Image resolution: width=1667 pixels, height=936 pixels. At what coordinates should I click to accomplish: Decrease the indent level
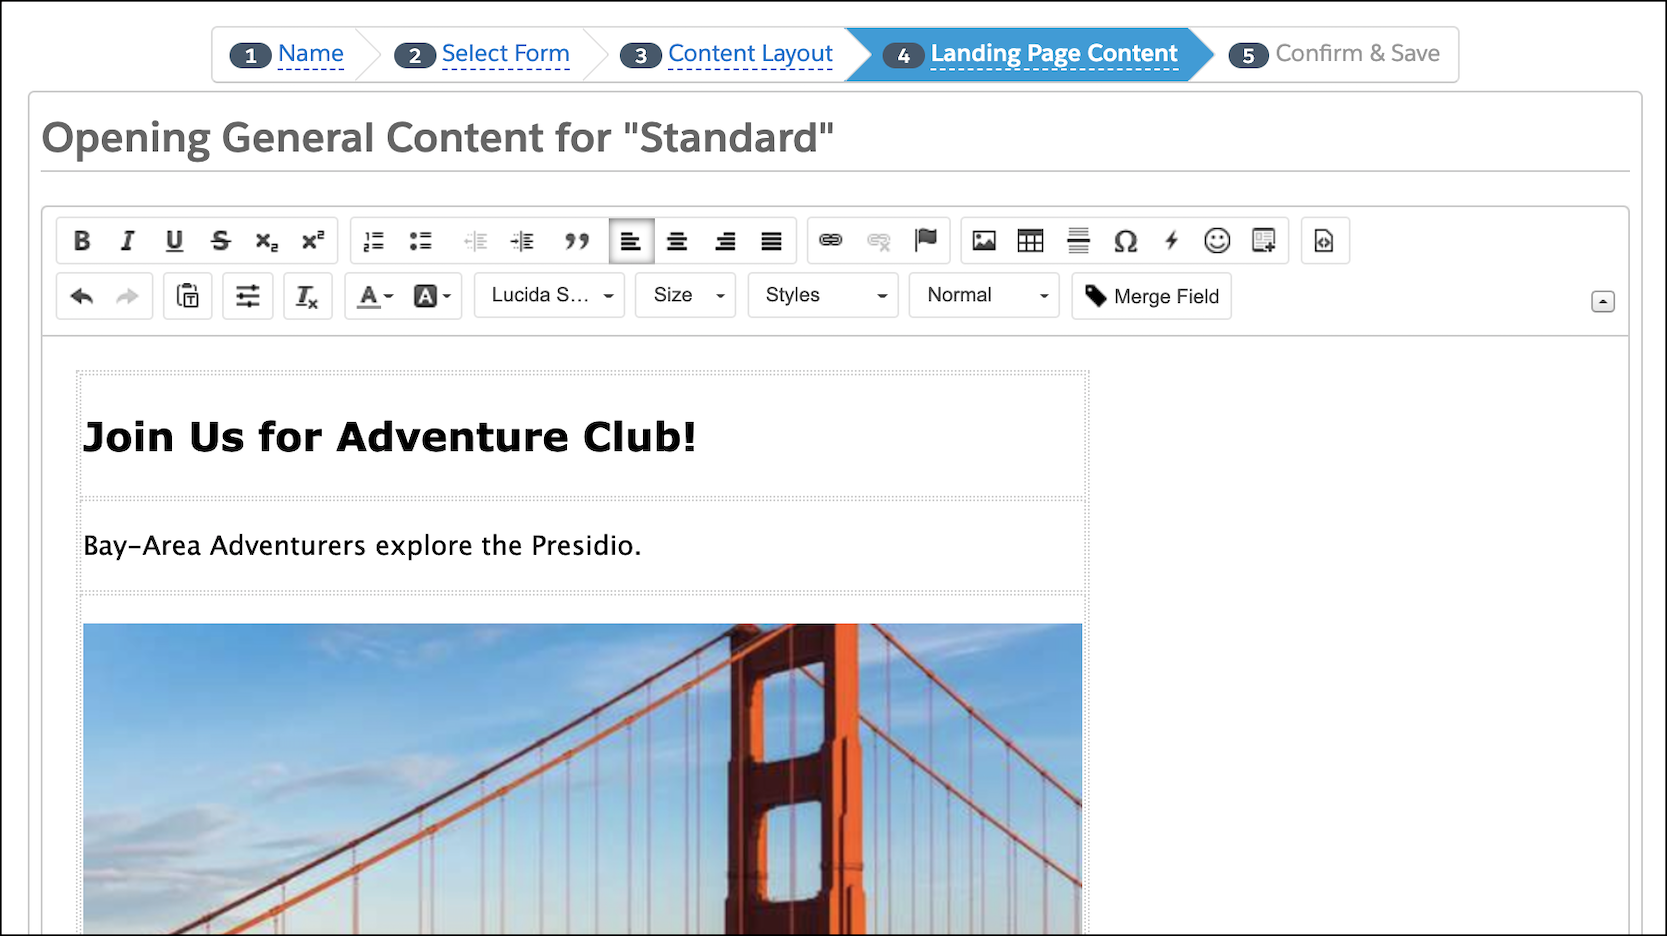(476, 241)
